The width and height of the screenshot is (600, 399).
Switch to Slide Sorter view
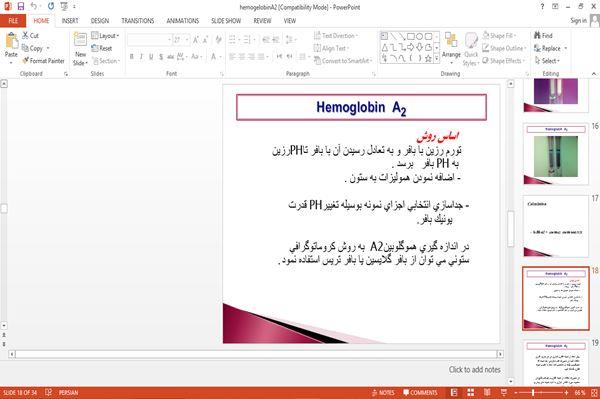pos(471,392)
